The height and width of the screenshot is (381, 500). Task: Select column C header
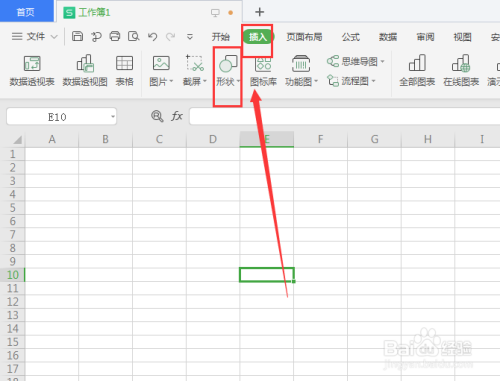(x=159, y=139)
